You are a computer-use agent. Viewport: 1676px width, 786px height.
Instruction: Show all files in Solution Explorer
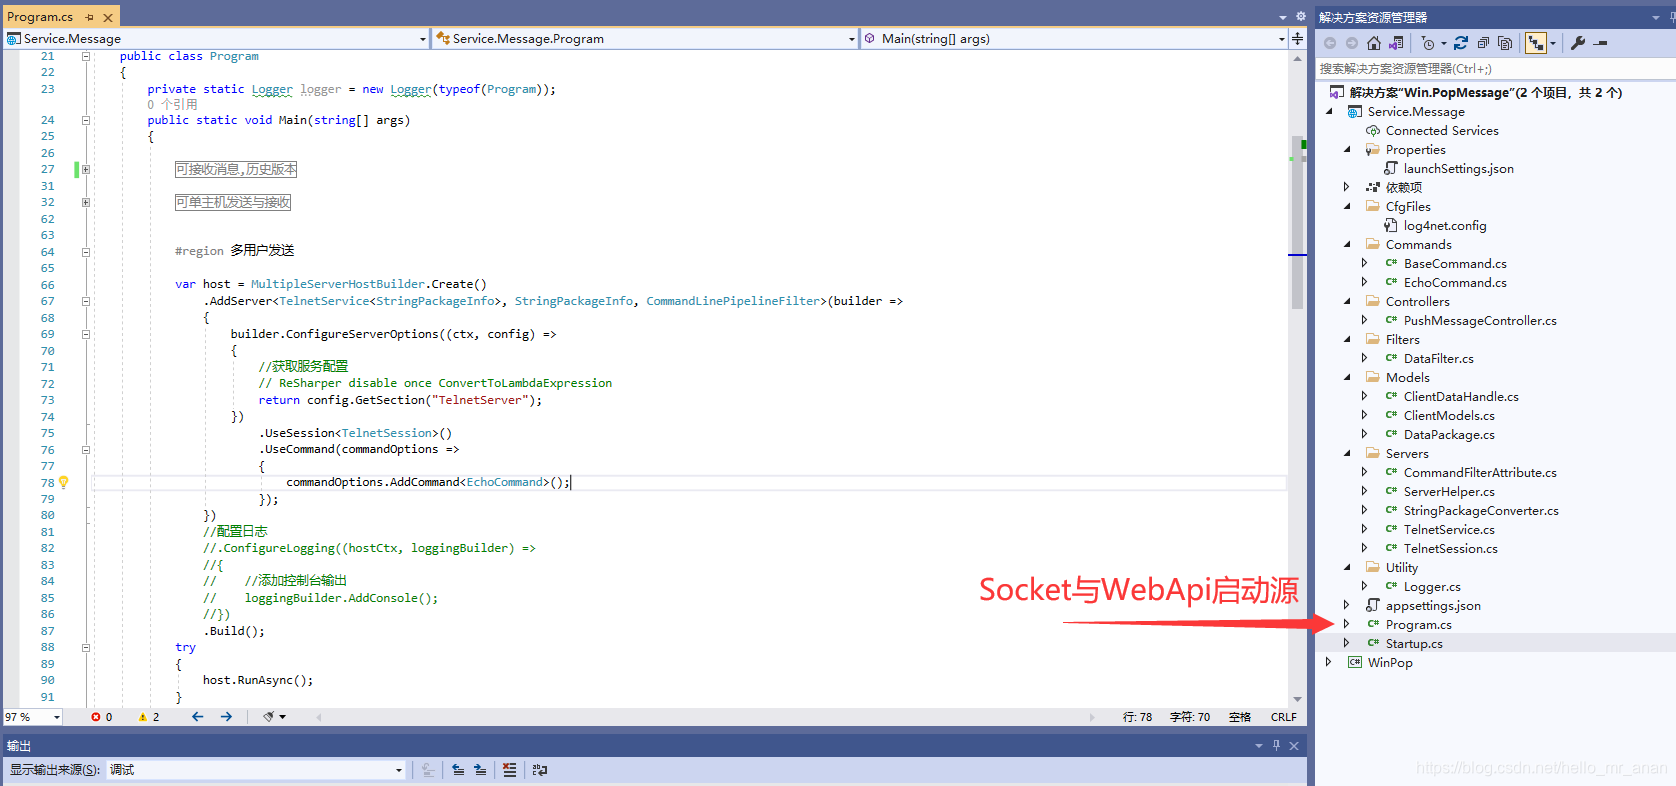click(1505, 43)
